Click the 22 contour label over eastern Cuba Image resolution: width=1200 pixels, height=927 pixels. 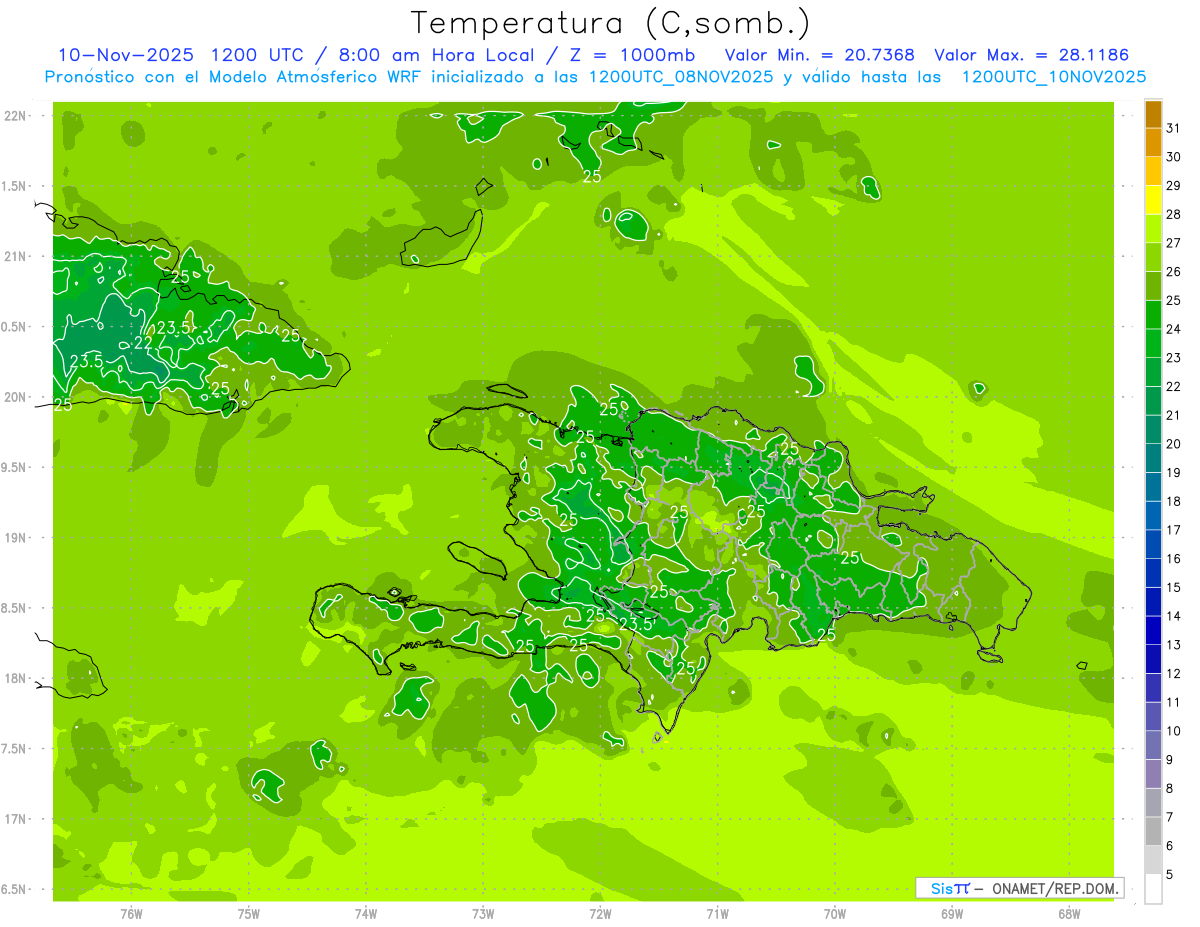143,343
